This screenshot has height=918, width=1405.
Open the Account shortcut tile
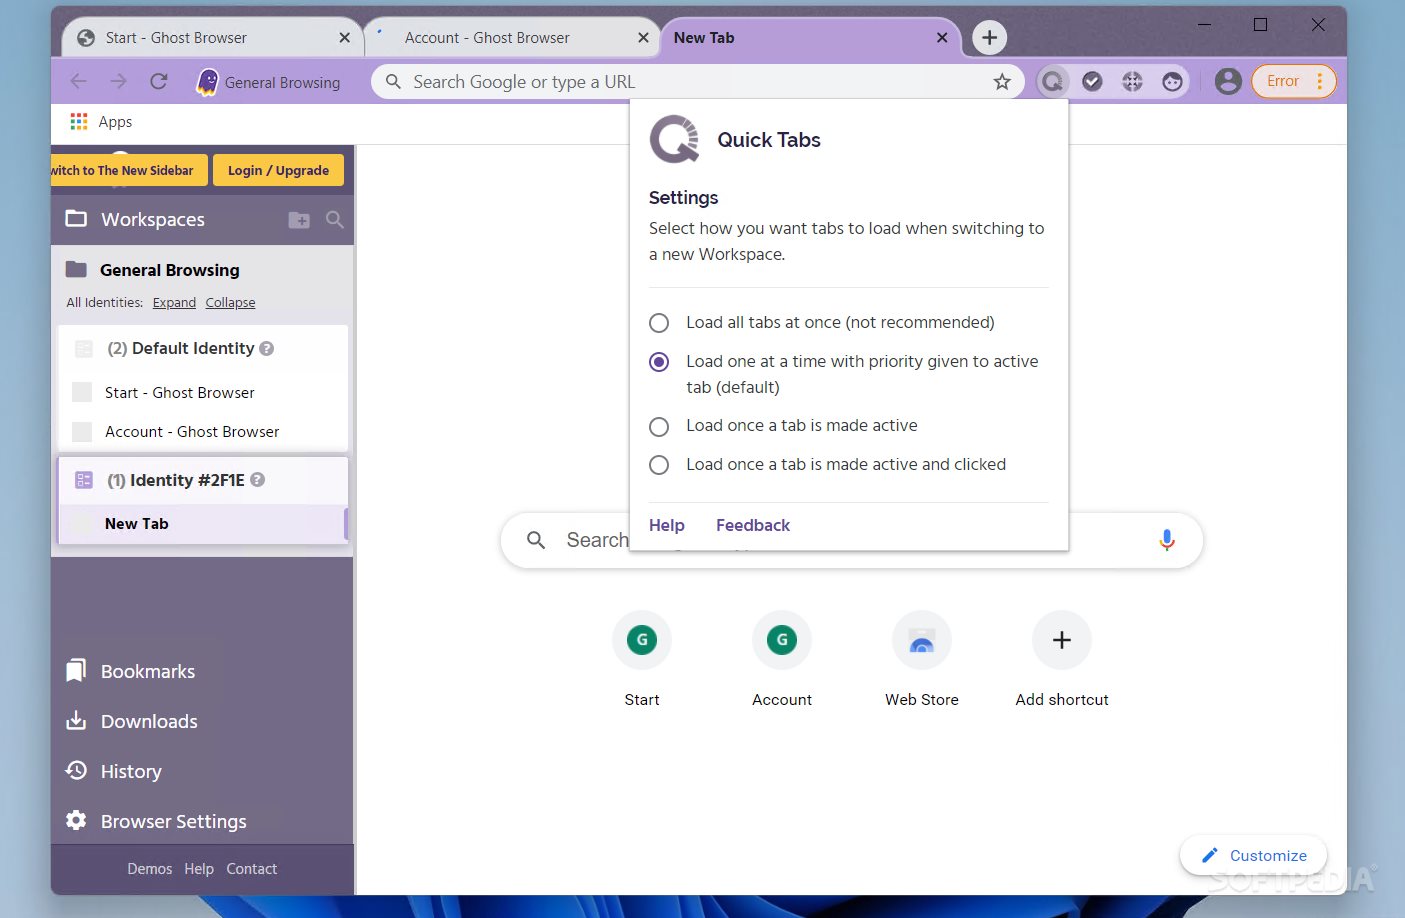click(x=782, y=660)
